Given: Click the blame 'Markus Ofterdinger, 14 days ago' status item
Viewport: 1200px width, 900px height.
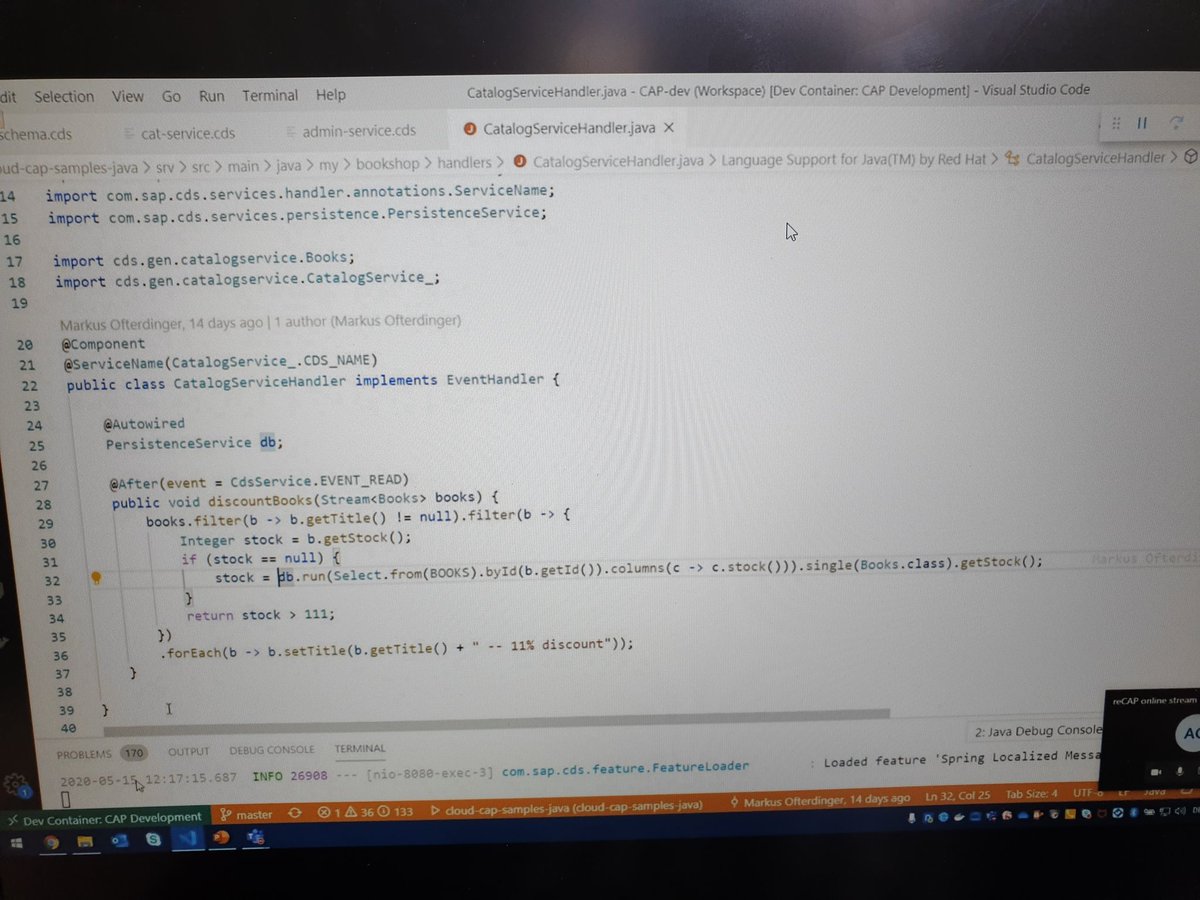Looking at the screenshot, I should click(820, 799).
